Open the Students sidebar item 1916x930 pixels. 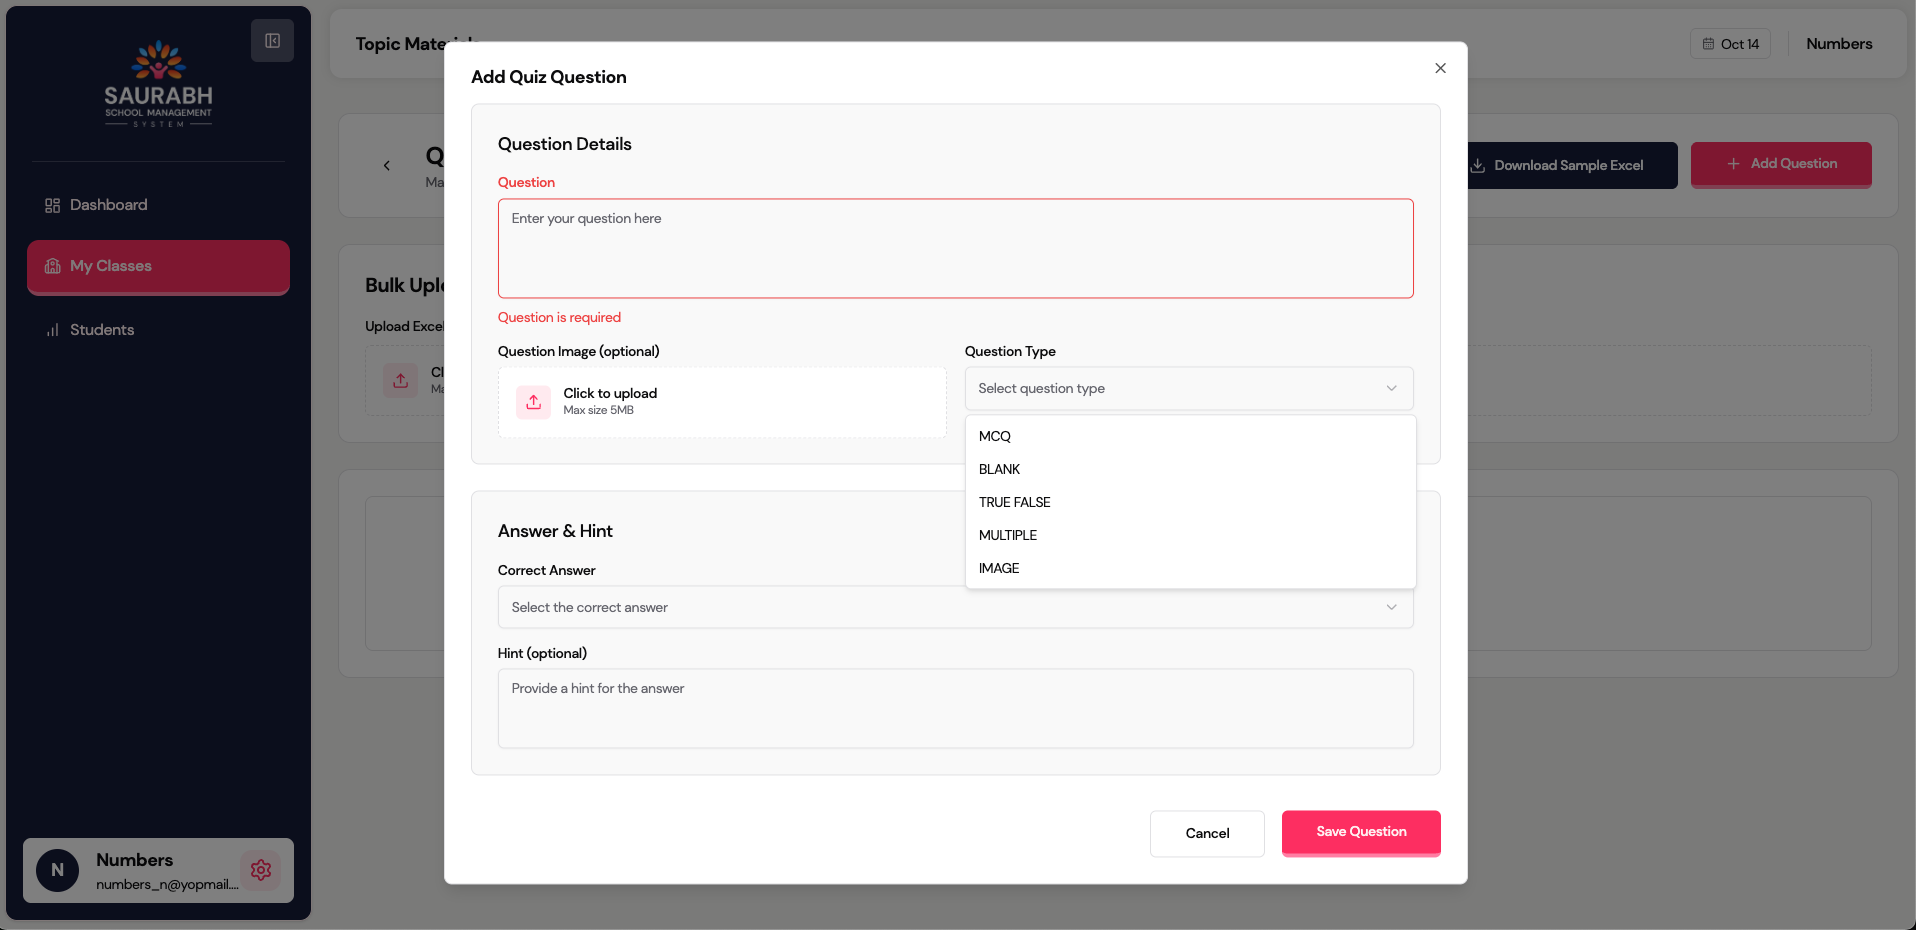tap(101, 330)
